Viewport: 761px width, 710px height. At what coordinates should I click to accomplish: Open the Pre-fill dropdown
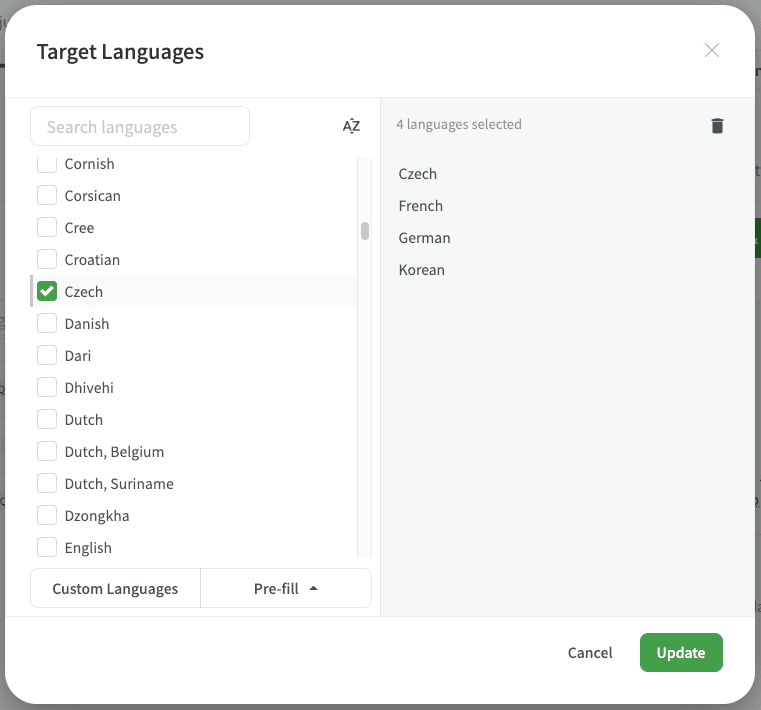point(286,589)
